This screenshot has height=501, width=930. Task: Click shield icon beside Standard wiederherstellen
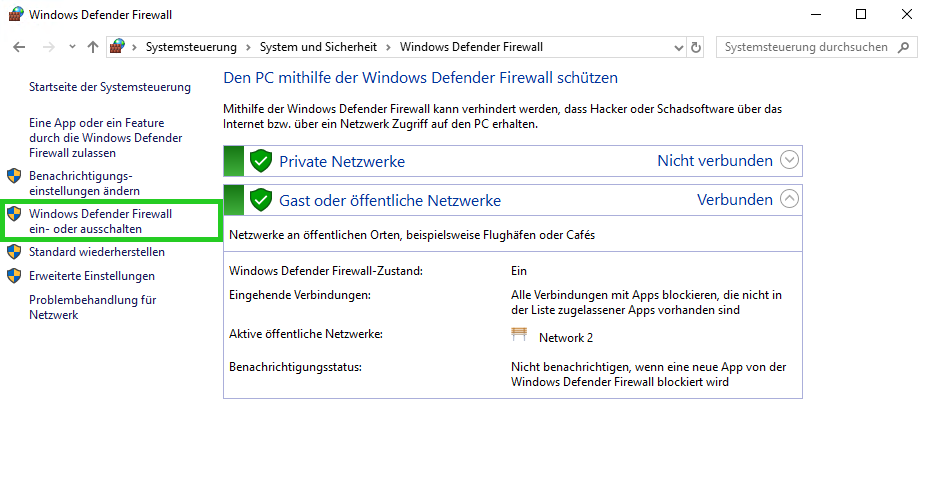point(14,251)
